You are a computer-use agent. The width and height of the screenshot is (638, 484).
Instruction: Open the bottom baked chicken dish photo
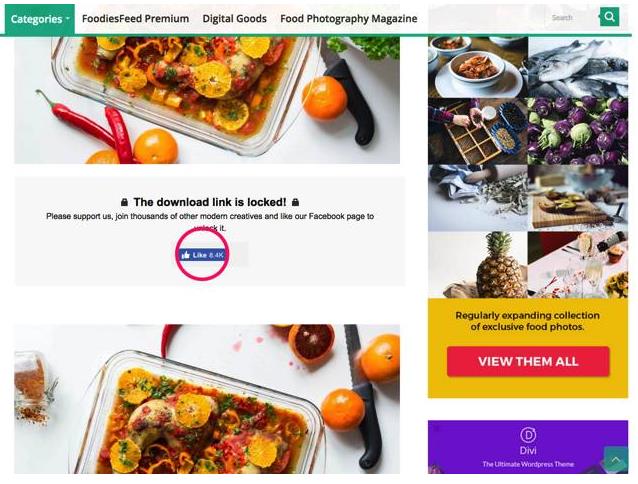207,399
